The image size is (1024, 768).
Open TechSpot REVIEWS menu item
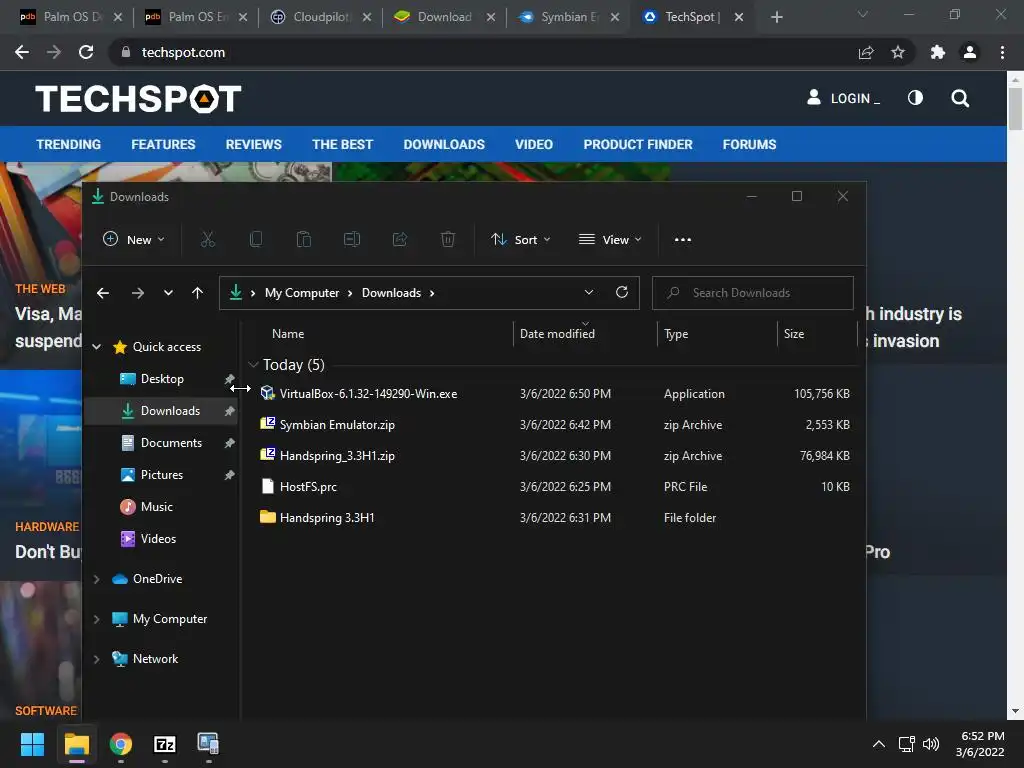[253, 144]
